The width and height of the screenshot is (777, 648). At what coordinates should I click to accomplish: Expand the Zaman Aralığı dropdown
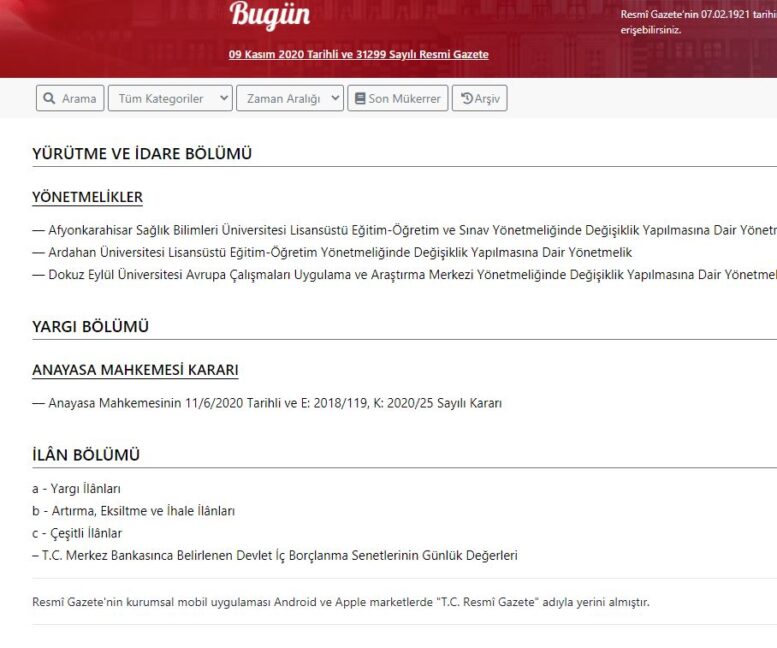pyautogui.click(x=289, y=98)
